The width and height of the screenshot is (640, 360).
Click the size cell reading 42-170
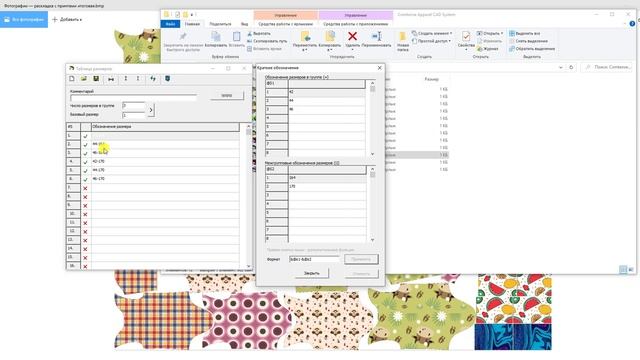(165, 162)
